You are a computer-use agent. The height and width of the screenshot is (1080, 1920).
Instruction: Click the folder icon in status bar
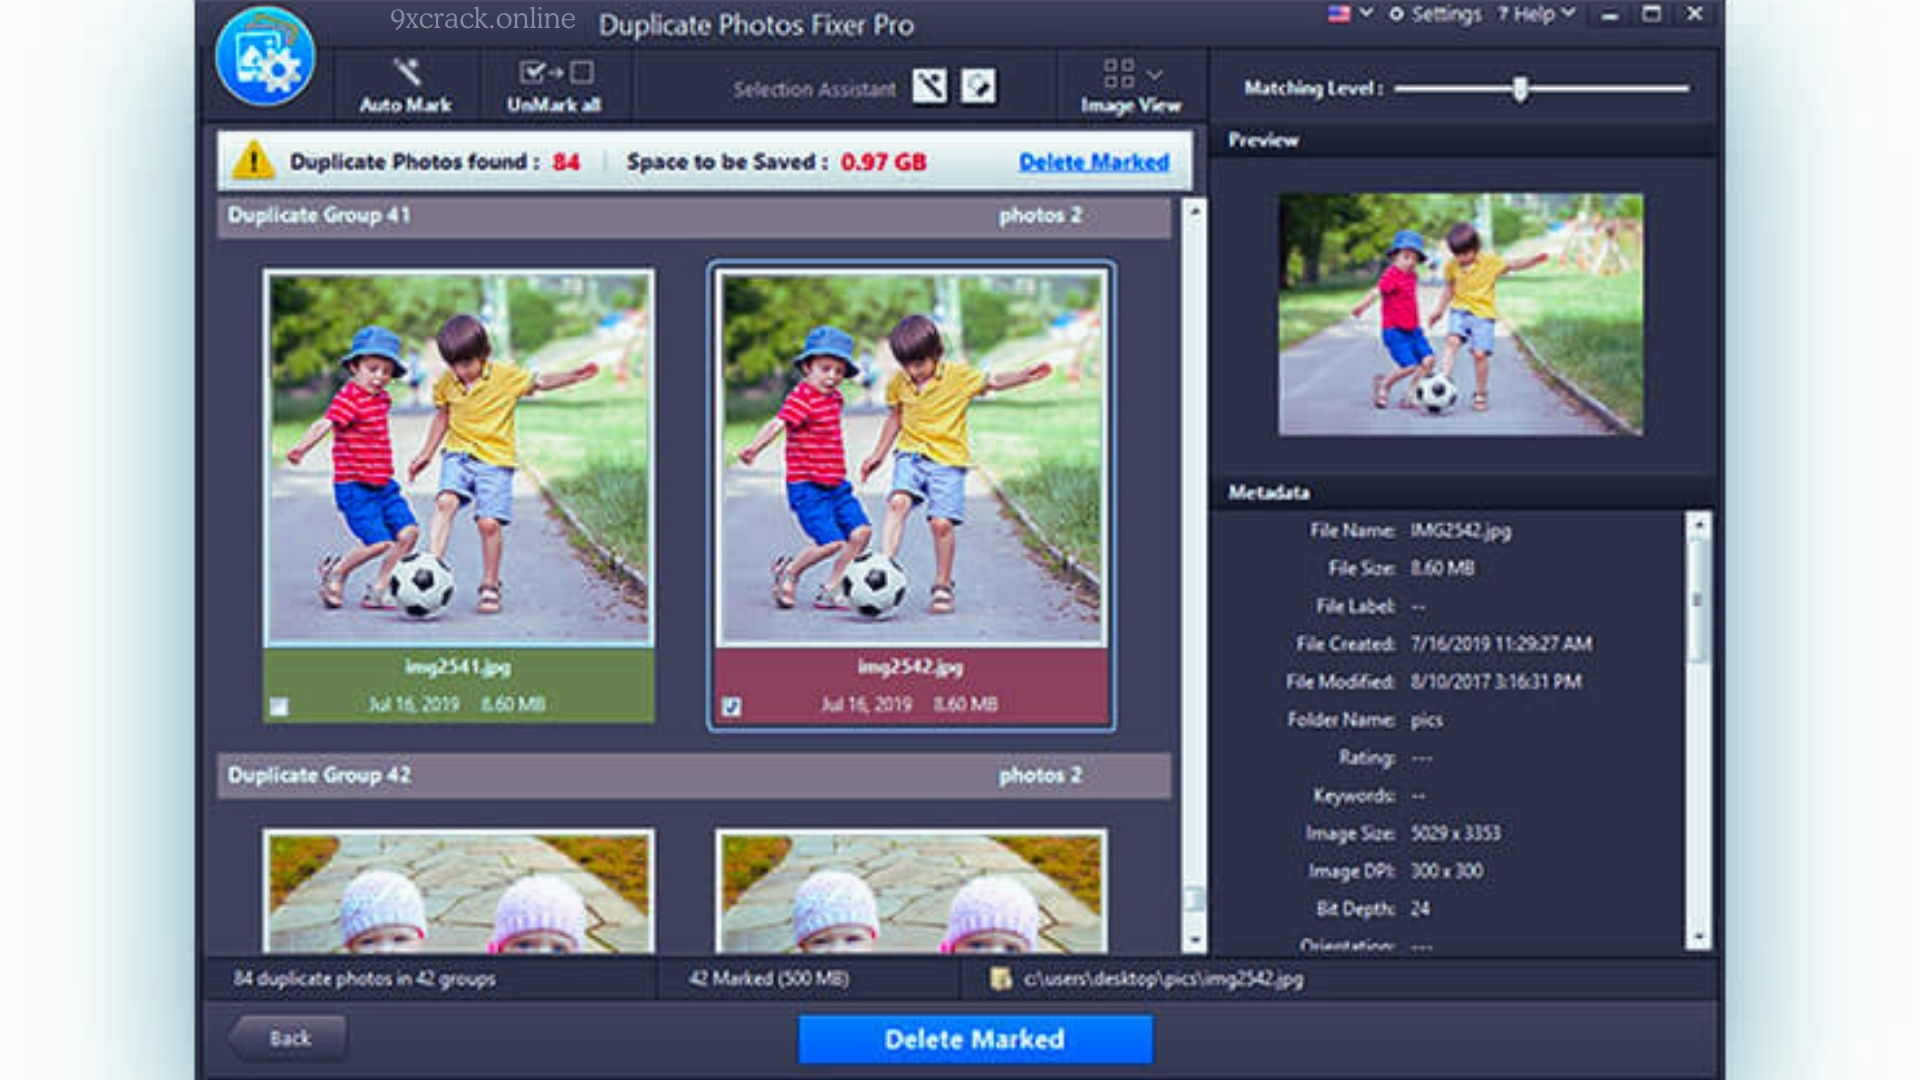[x=999, y=979]
